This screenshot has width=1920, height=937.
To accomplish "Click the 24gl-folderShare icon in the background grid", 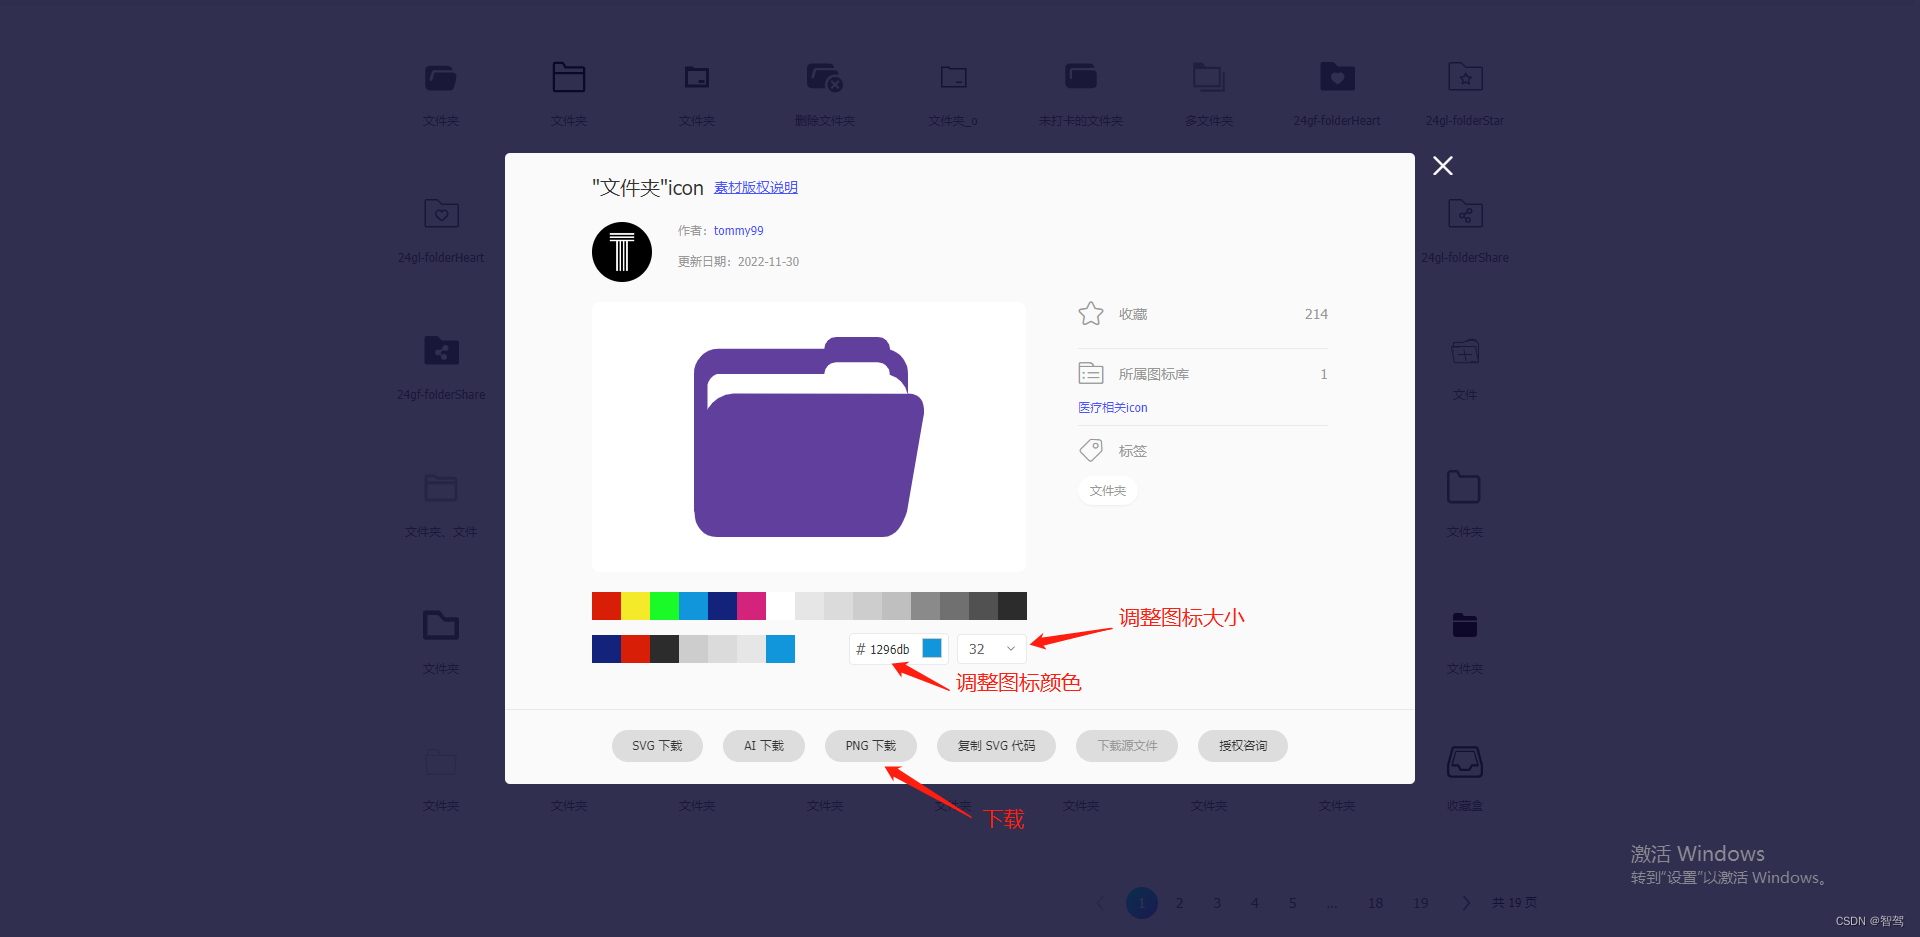I will click(1465, 213).
